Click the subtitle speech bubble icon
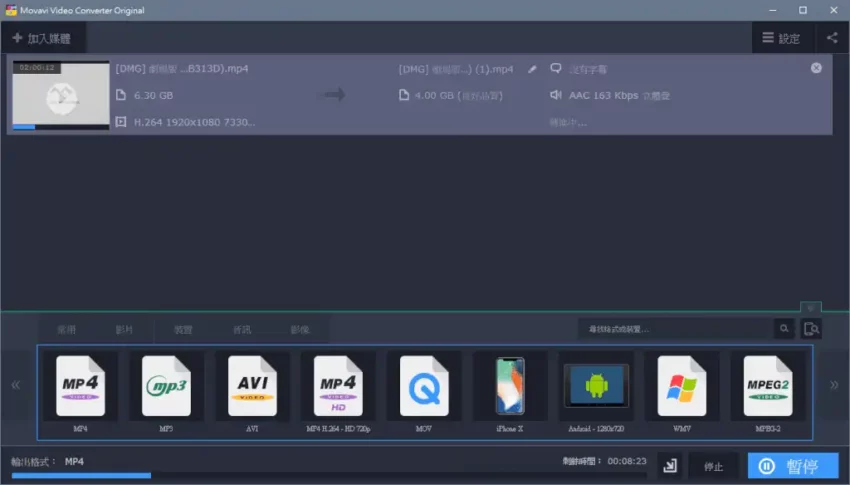This screenshot has height=485, width=850. 556,68
